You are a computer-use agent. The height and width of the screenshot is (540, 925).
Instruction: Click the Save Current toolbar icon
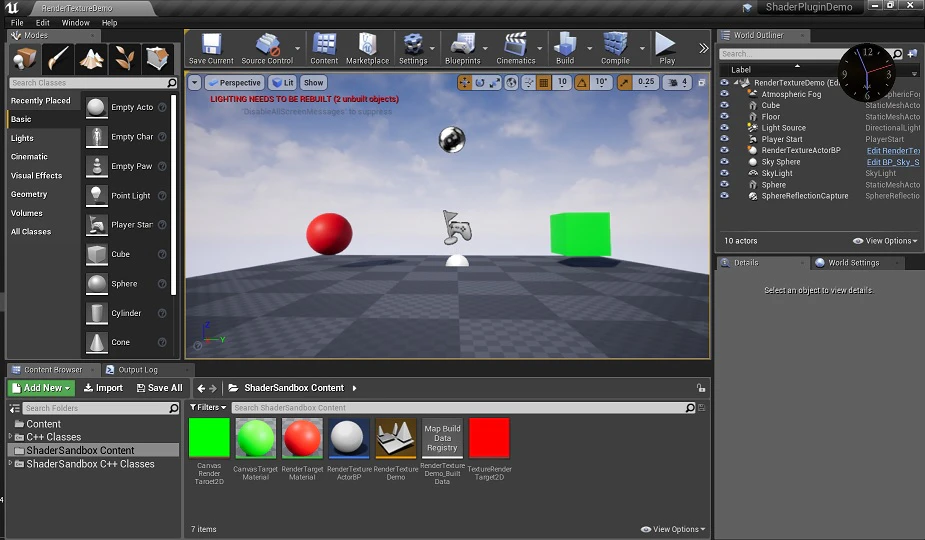(x=211, y=48)
